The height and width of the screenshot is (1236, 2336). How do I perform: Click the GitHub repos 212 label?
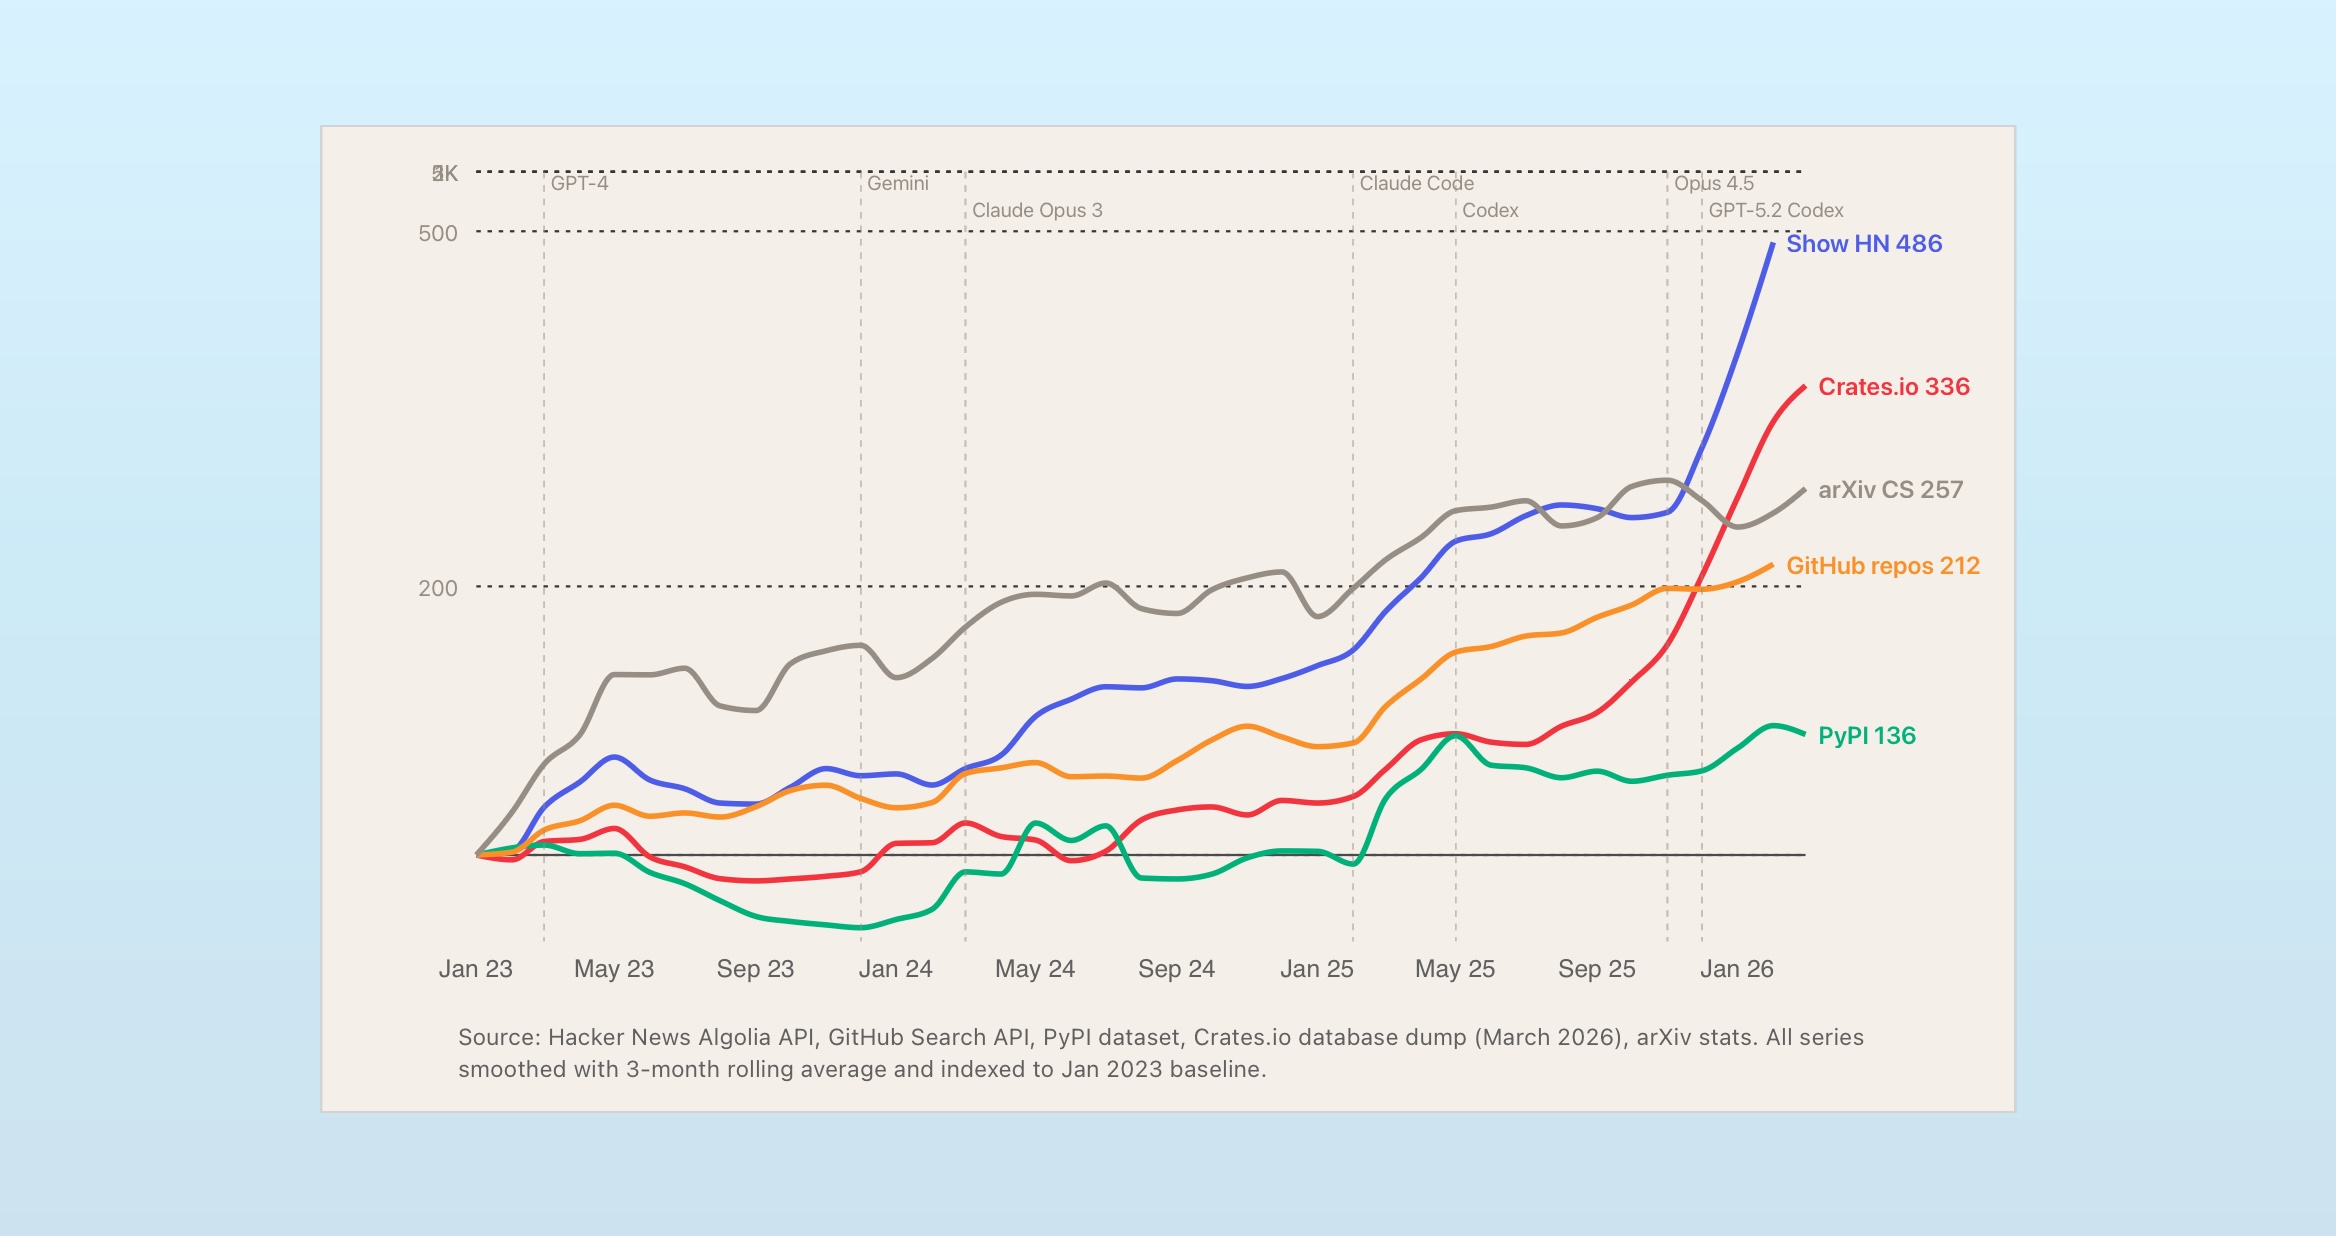tap(1882, 566)
